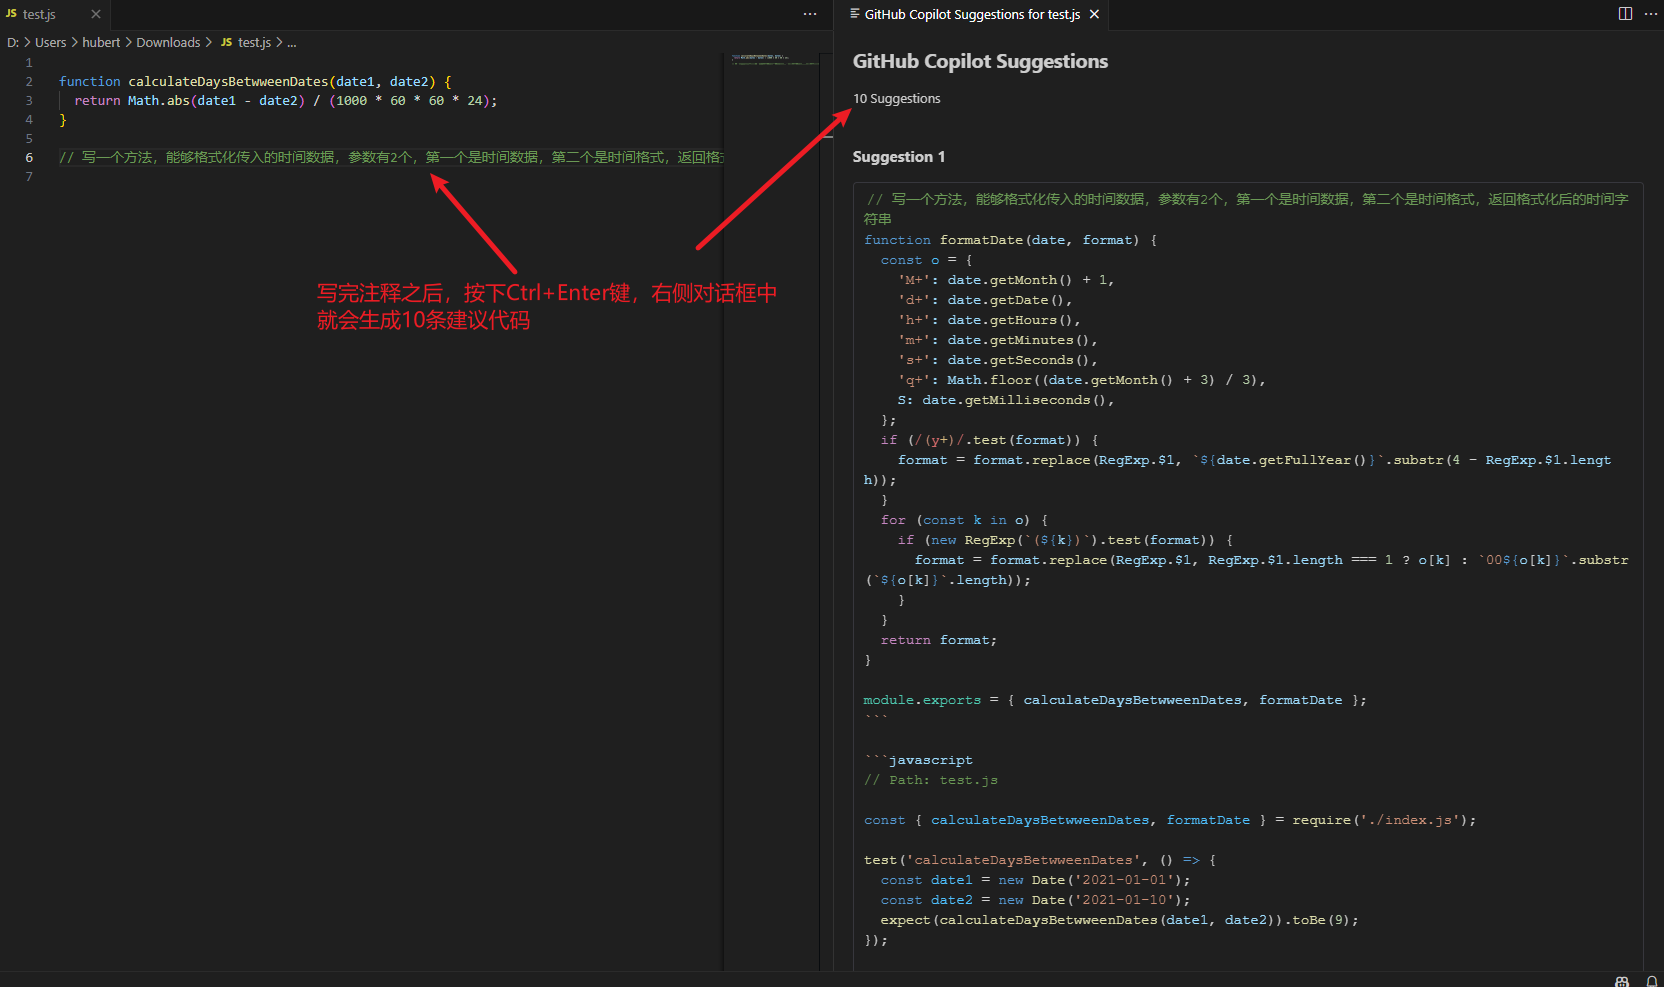Select the GitHub Copilot Suggestions for test.js tab
Image resolution: width=1664 pixels, height=987 pixels.
tap(972, 14)
